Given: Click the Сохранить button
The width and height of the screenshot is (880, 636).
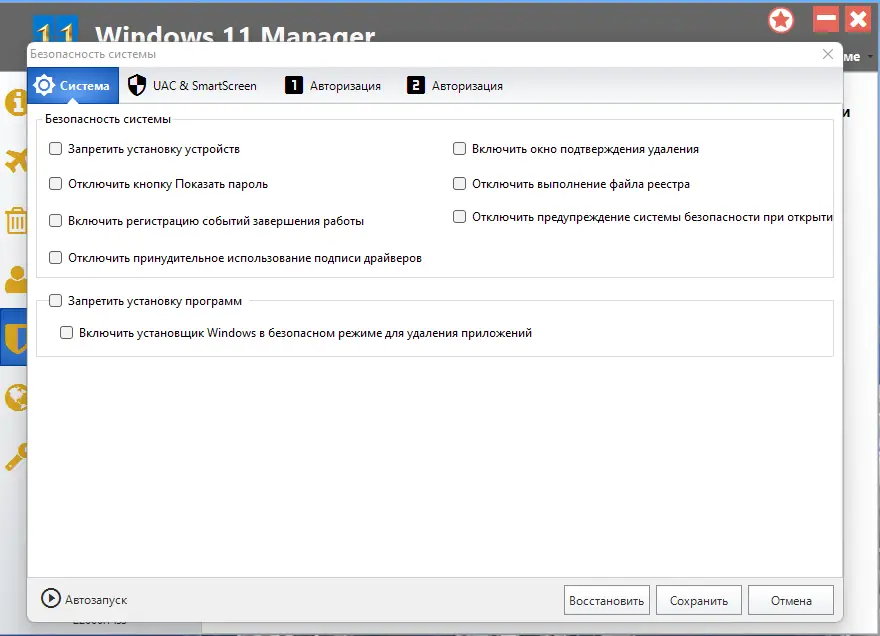Looking at the screenshot, I should click(699, 600).
